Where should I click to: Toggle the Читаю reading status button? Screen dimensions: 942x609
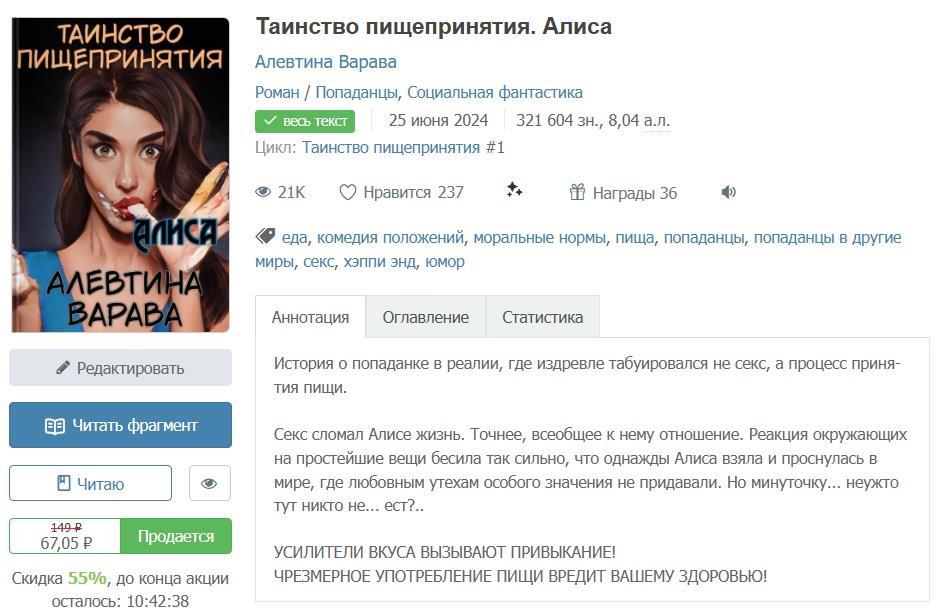point(90,483)
